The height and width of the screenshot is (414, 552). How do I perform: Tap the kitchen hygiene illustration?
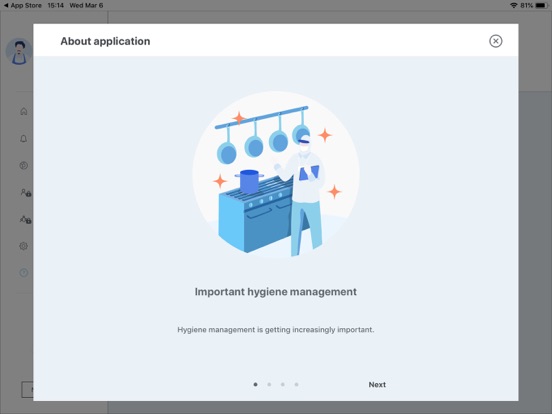(276, 175)
